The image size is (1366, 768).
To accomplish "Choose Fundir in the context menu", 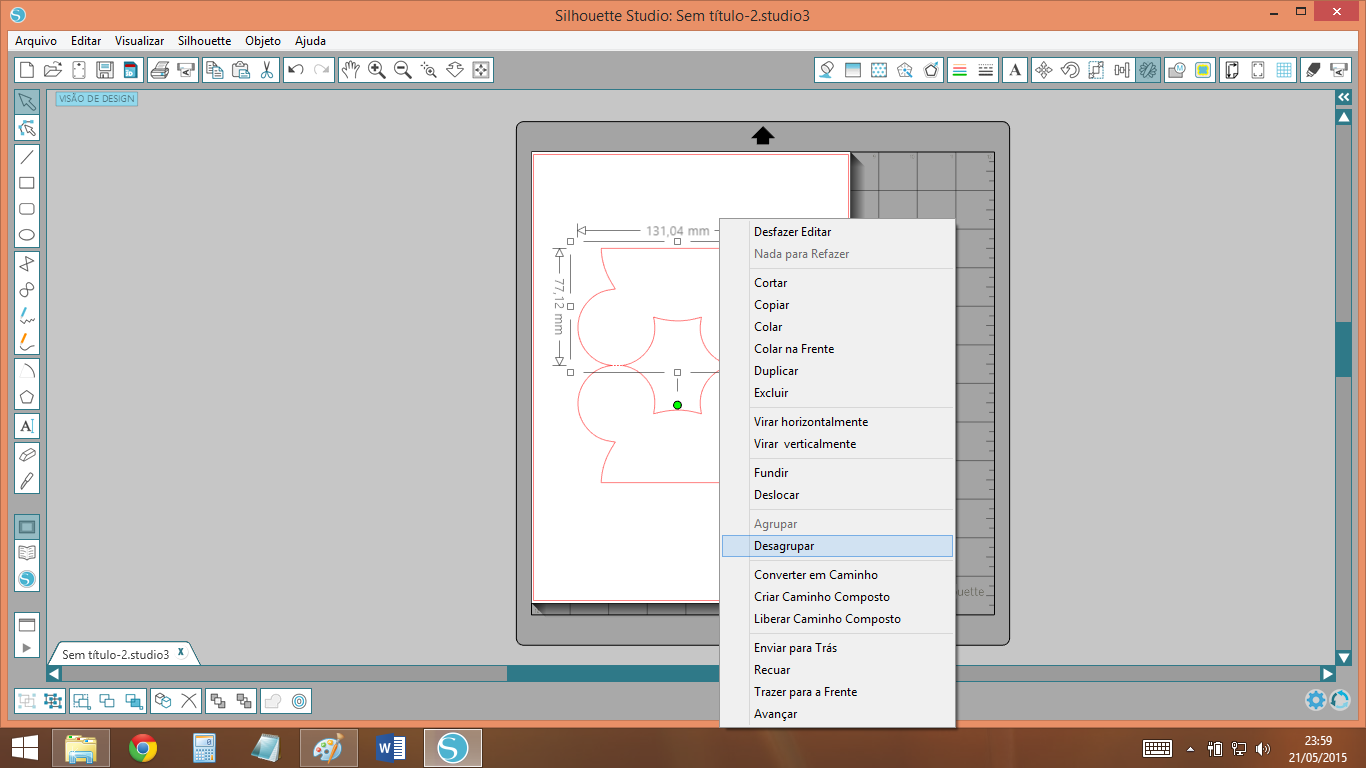I will (x=837, y=473).
